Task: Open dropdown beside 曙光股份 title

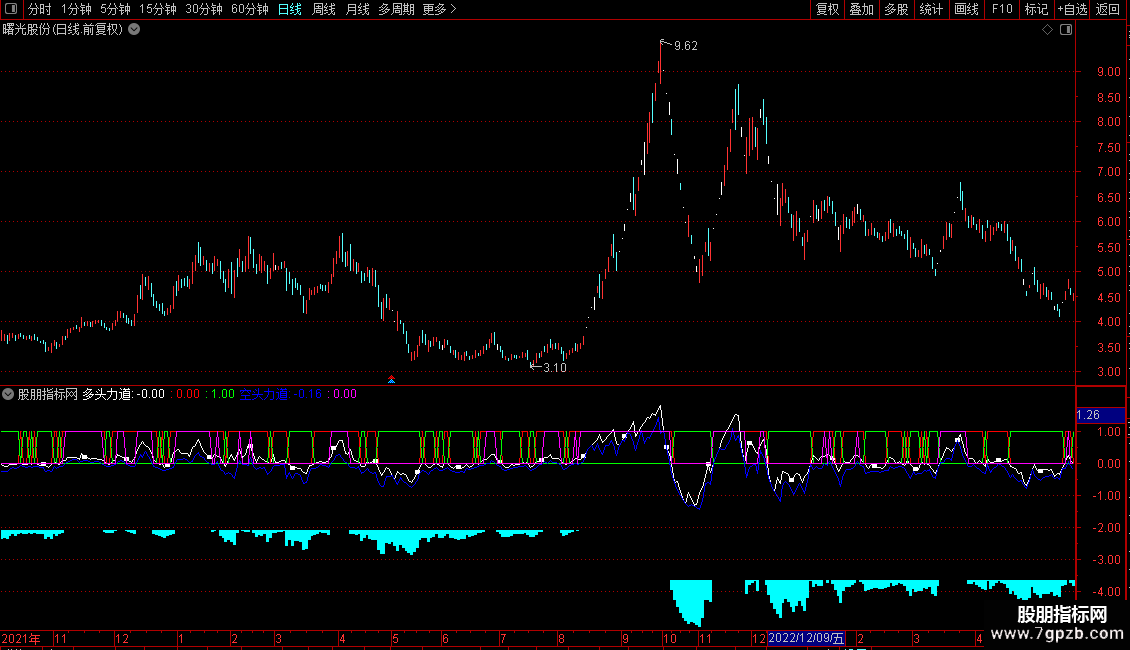Action: click(134, 30)
